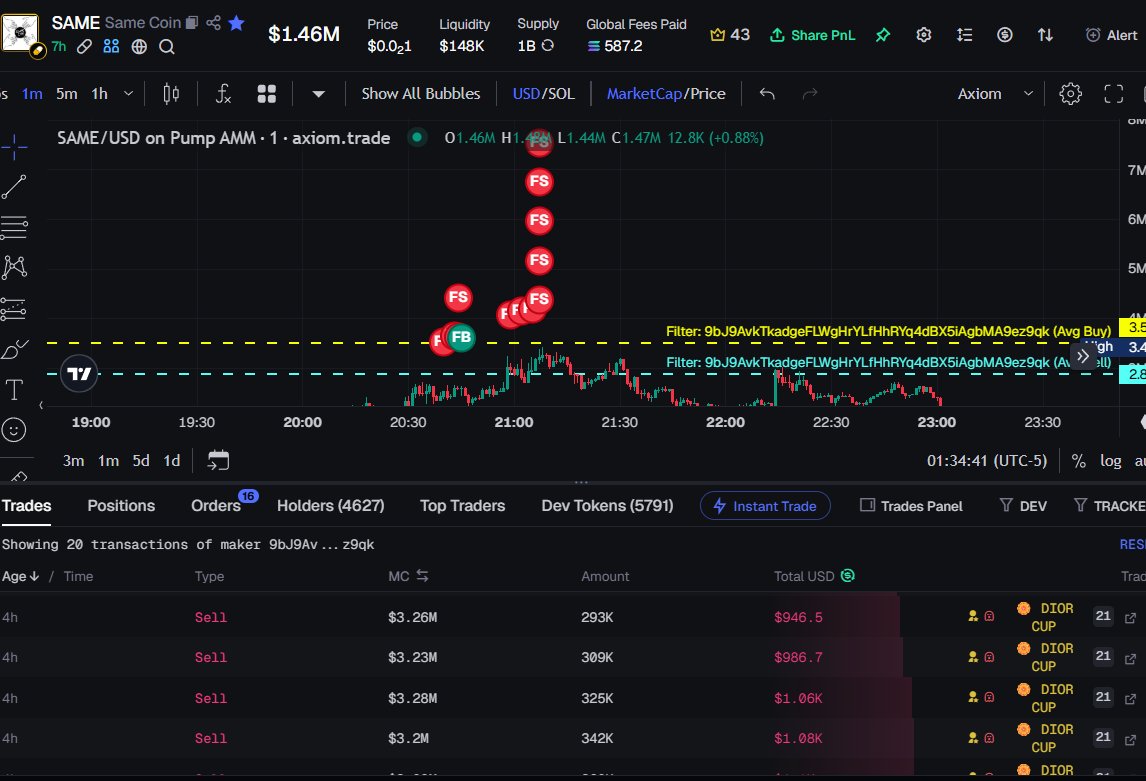The width and height of the screenshot is (1146, 781).
Task: Open the emoji icons tool
Action: [x=14, y=430]
